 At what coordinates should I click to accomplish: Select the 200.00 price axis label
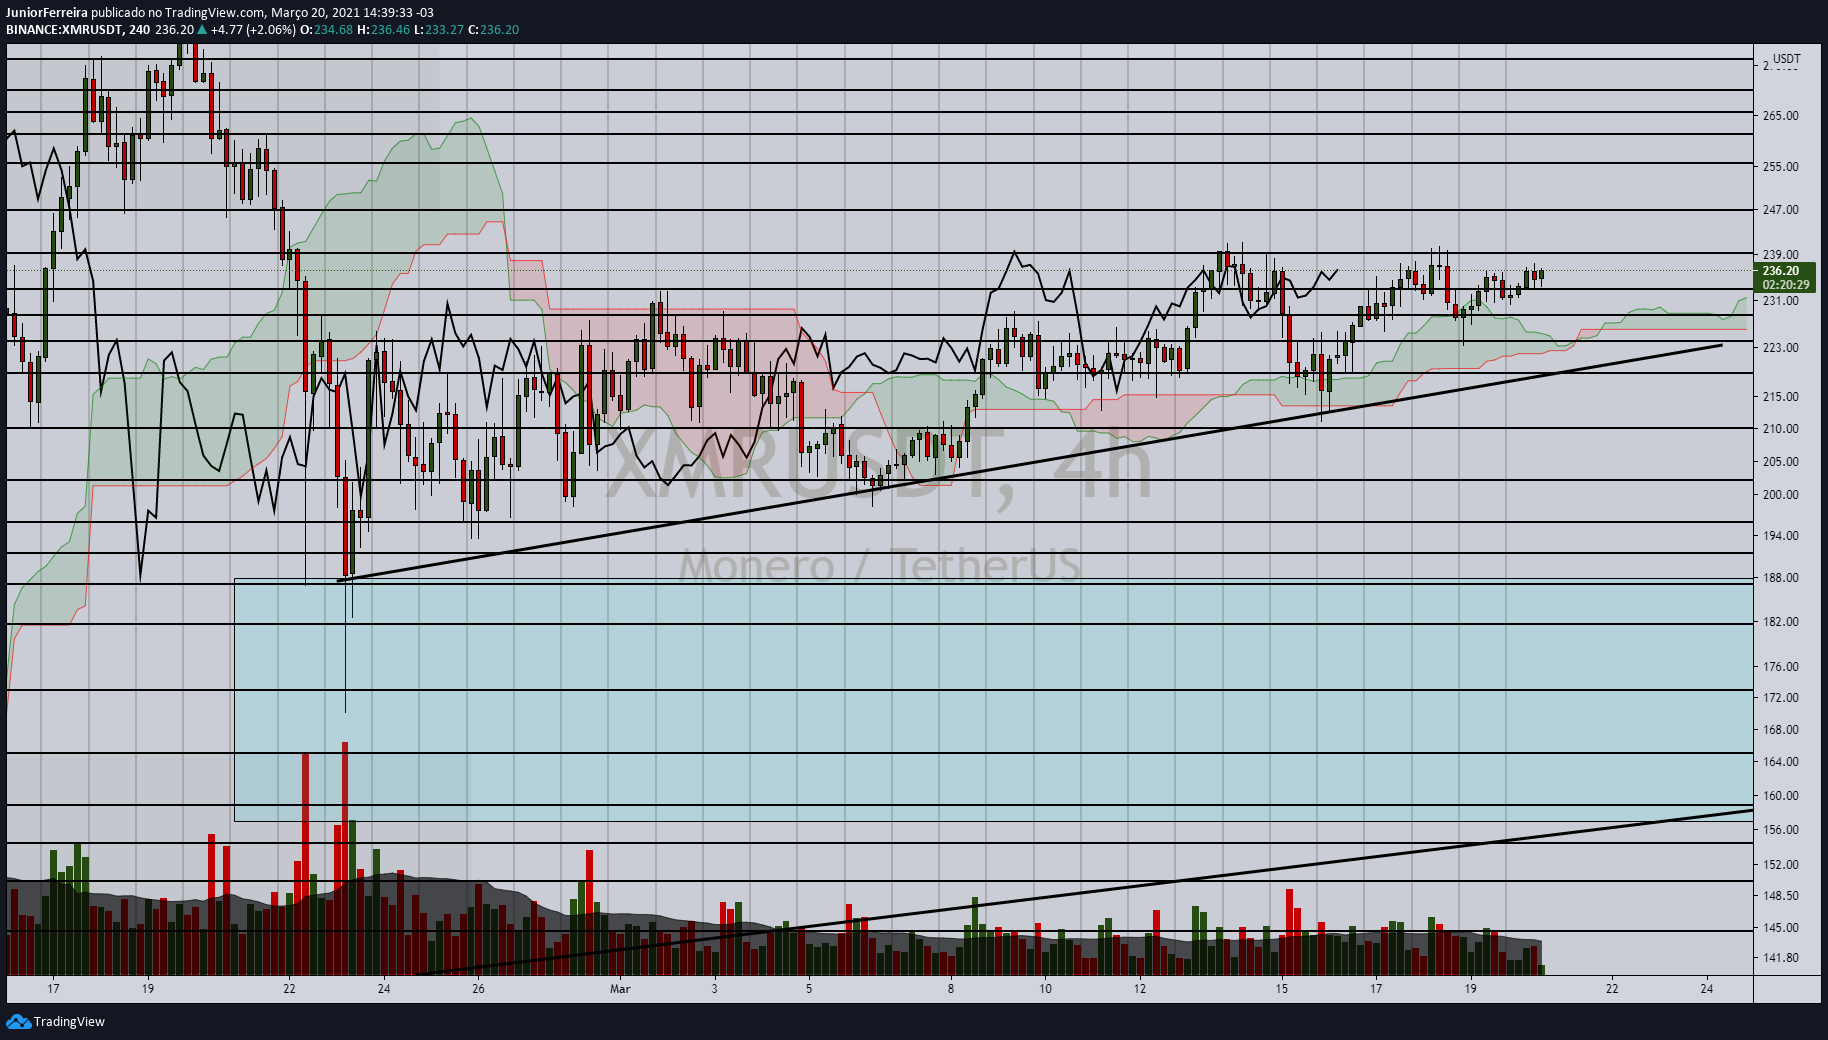click(1780, 494)
